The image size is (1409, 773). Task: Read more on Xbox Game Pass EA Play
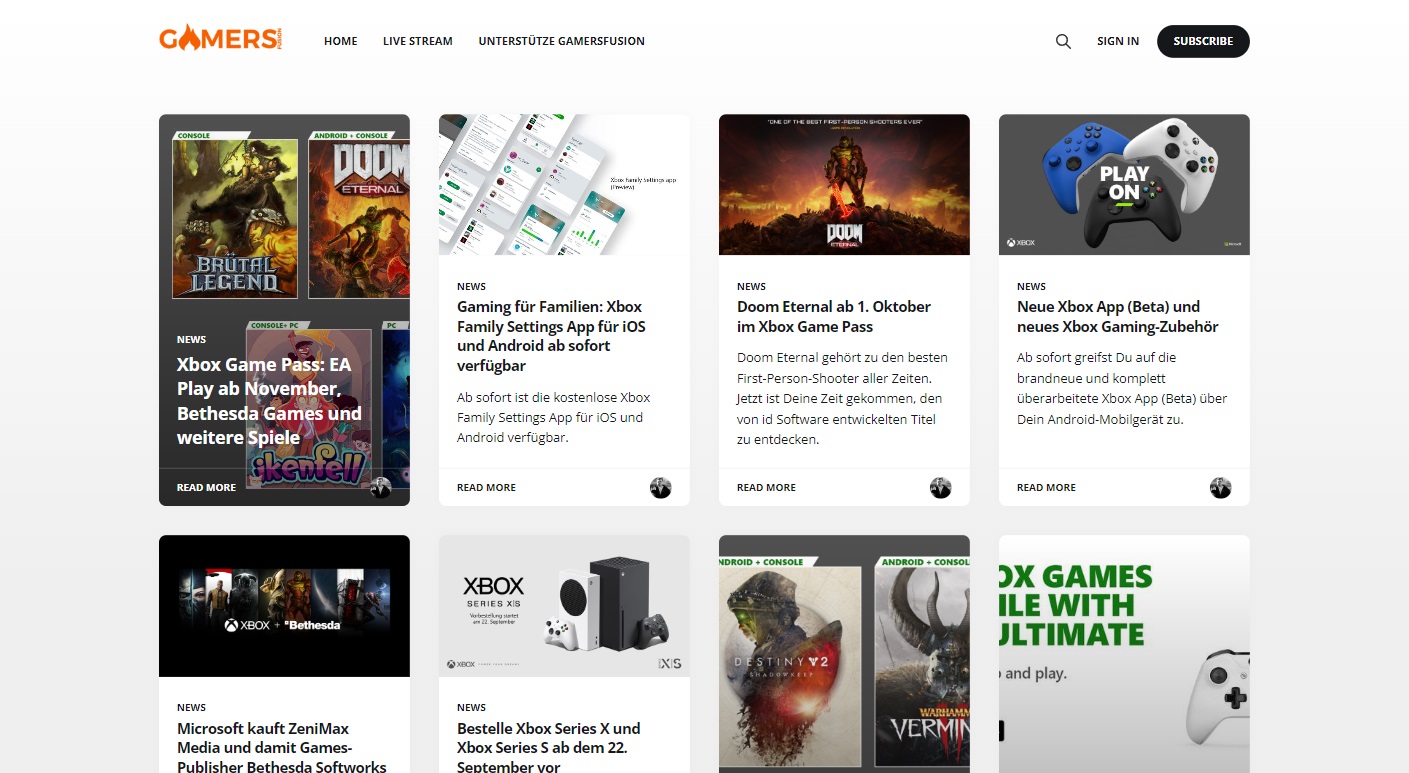point(206,488)
